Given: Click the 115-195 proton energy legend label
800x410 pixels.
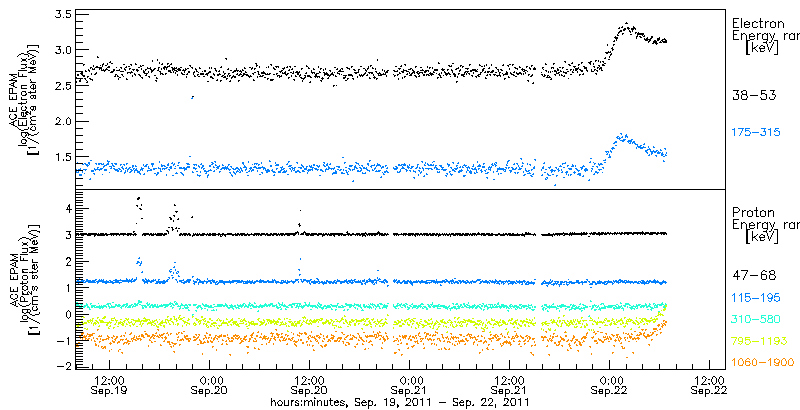Looking at the screenshot, I should (756, 297).
